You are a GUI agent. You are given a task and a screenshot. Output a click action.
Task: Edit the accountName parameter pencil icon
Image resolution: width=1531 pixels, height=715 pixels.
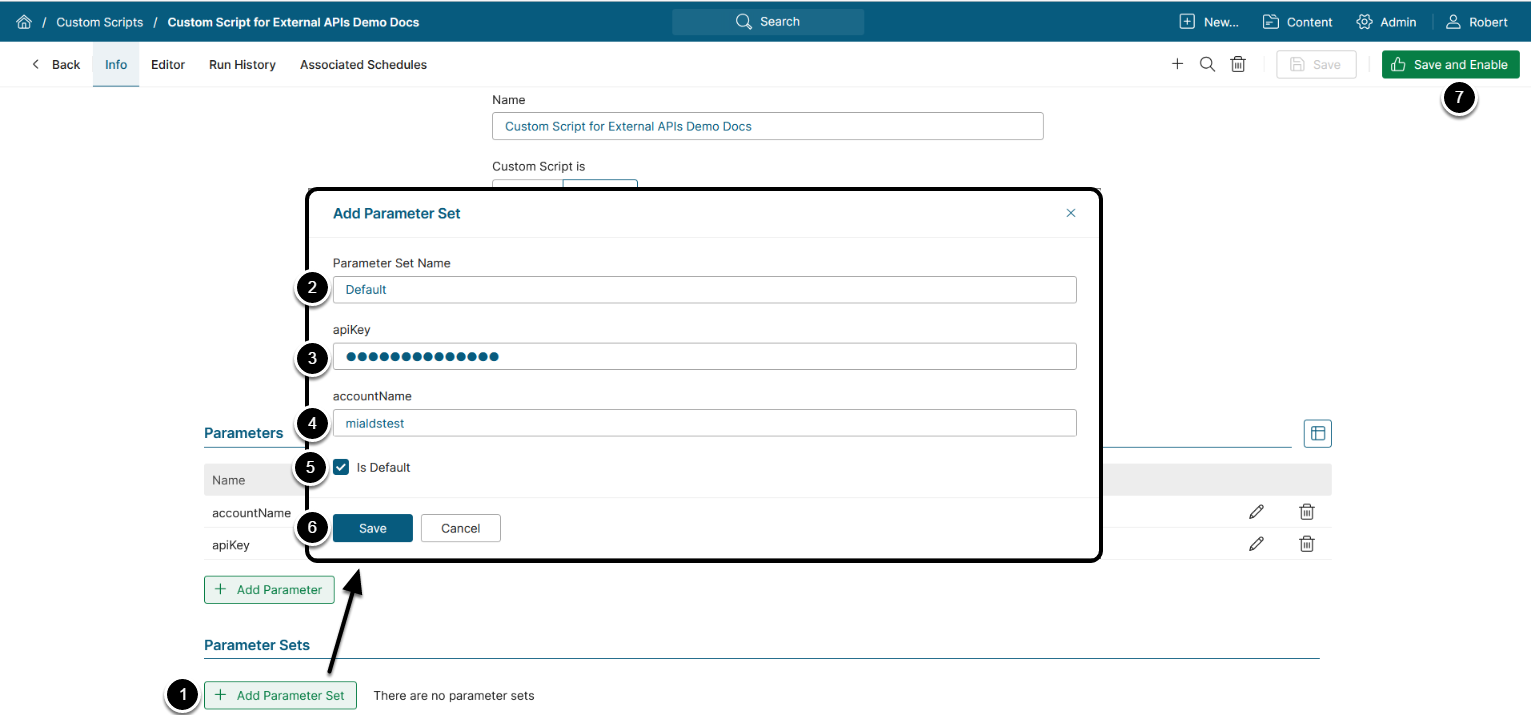click(1256, 512)
